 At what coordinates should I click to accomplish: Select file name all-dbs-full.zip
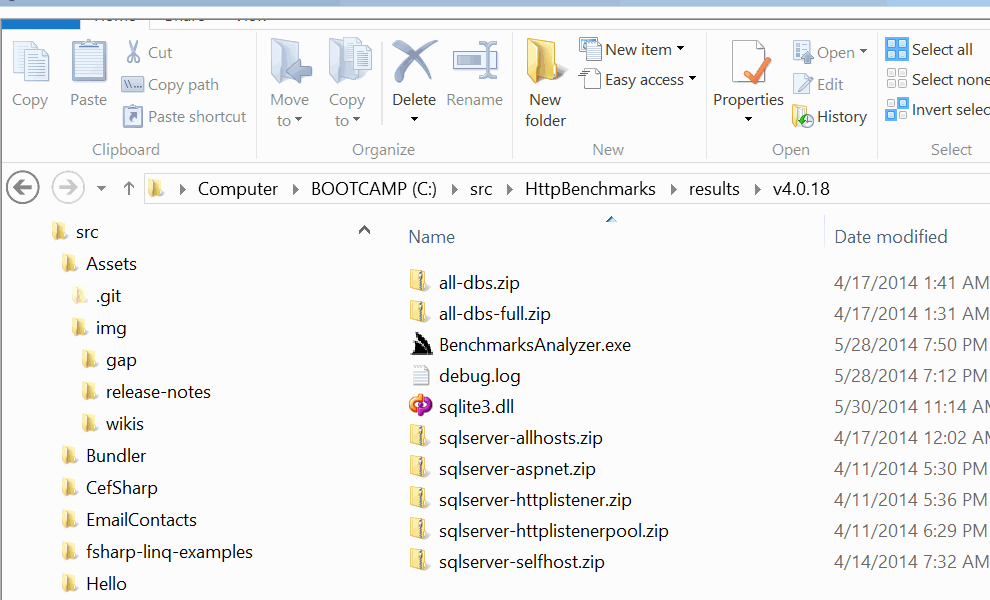click(x=494, y=313)
